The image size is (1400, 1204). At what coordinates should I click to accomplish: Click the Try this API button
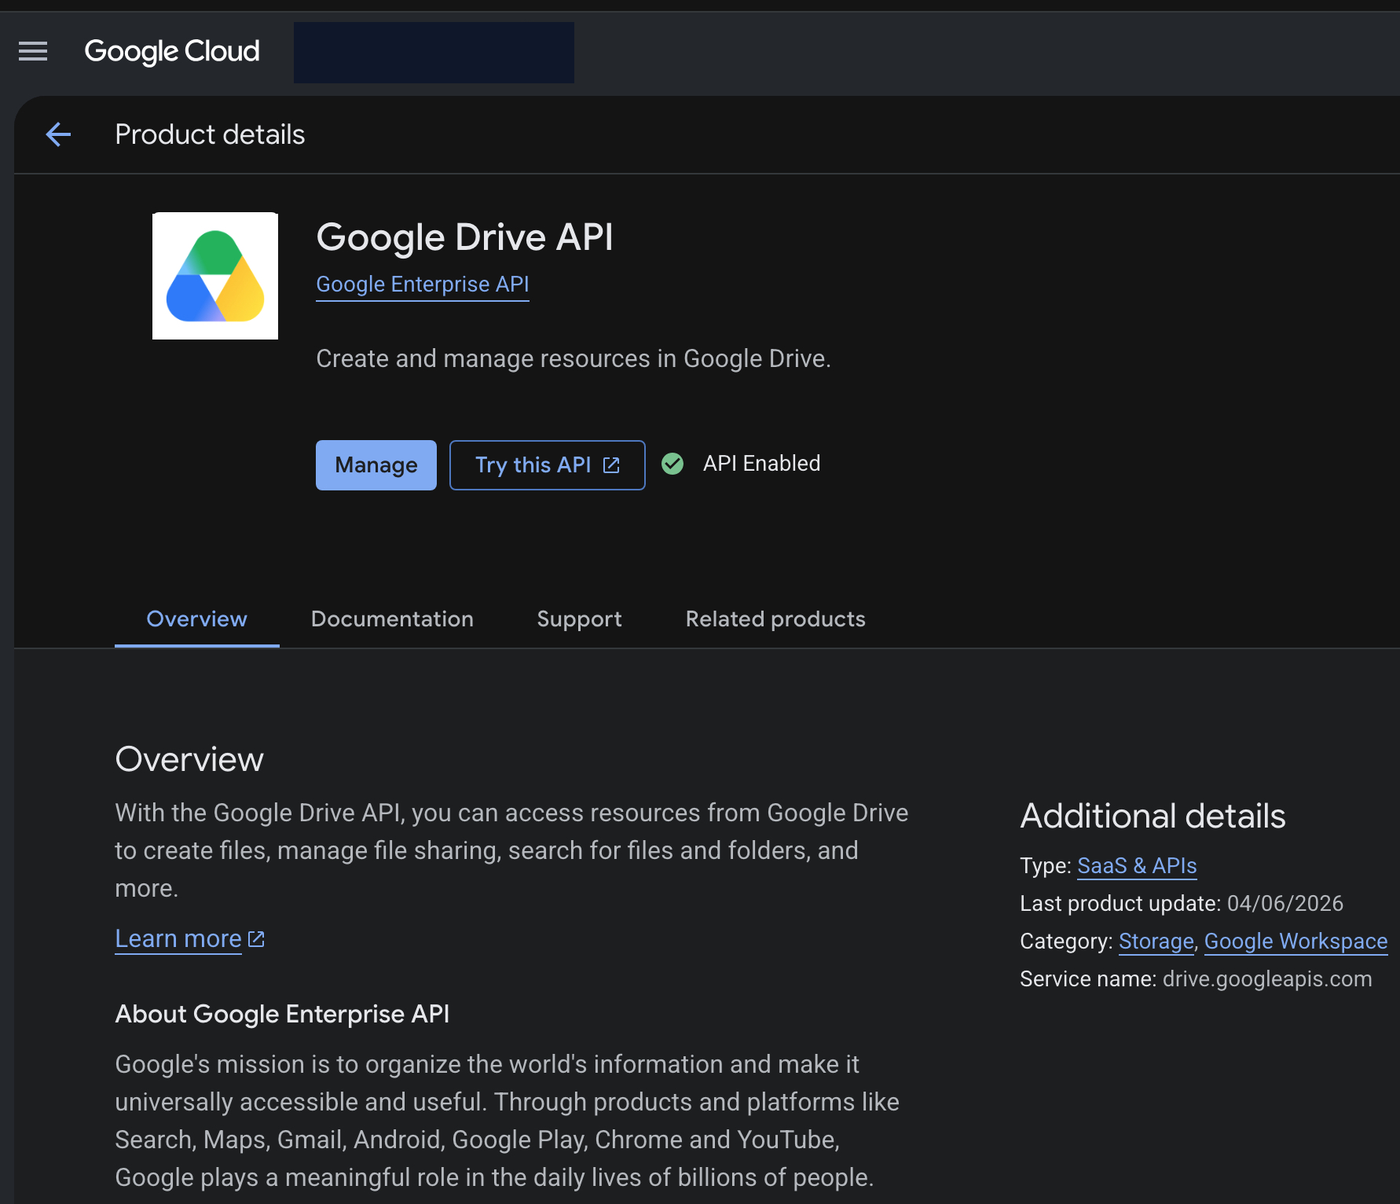tap(547, 465)
